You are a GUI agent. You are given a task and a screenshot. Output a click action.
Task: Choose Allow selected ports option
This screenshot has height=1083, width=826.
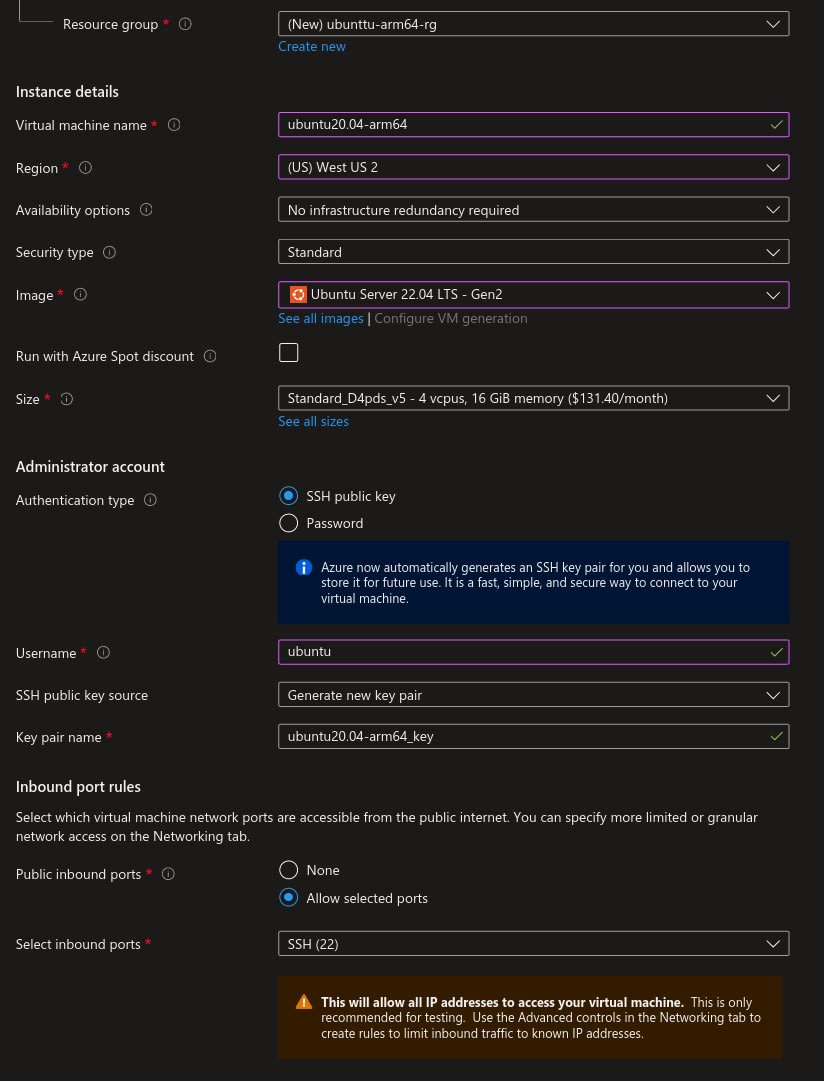click(x=289, y=898)
